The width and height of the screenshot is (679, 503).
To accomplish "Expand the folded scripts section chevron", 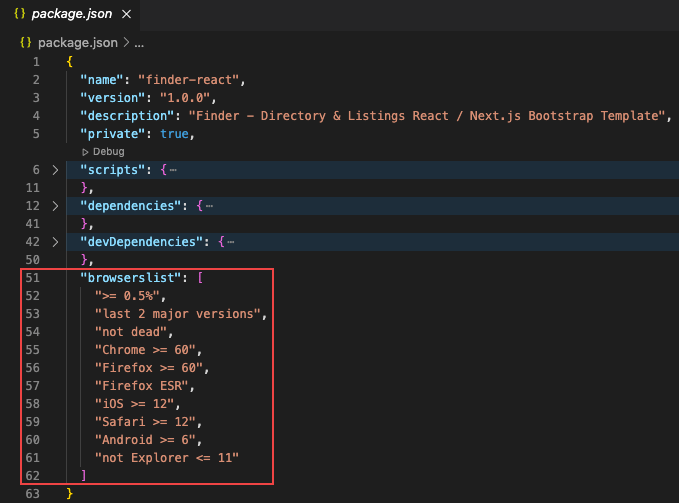I will click(x=55, y=170).
